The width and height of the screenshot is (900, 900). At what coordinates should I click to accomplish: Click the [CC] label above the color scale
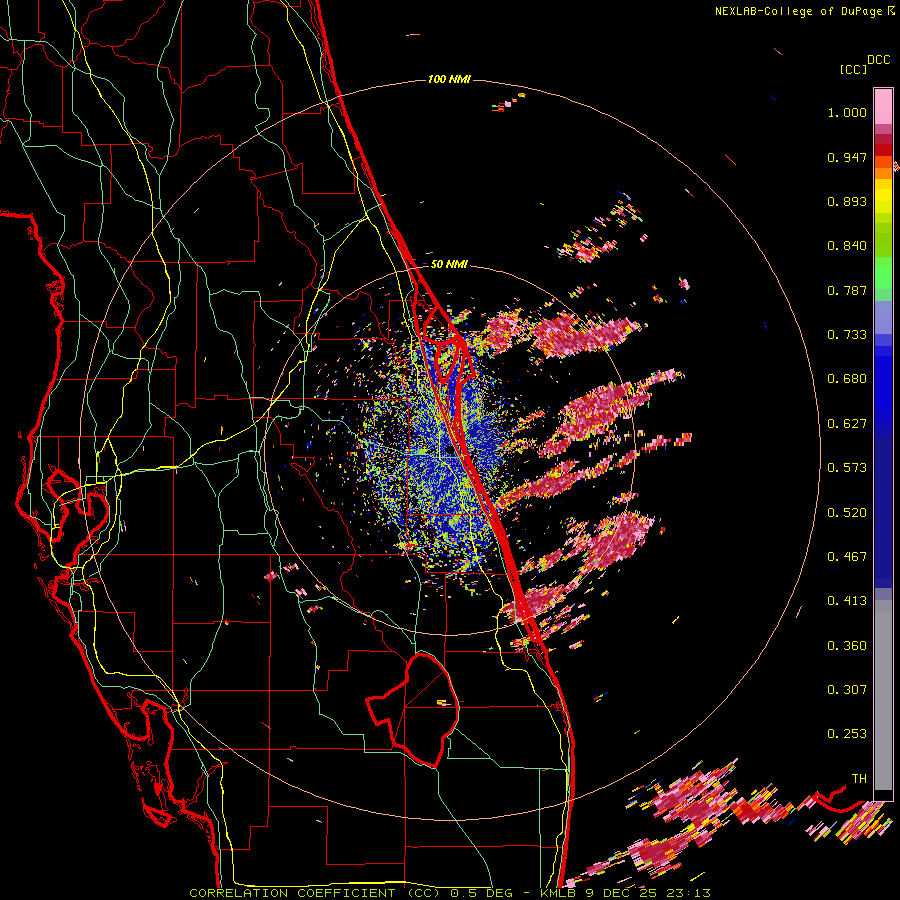pos(853,69)
